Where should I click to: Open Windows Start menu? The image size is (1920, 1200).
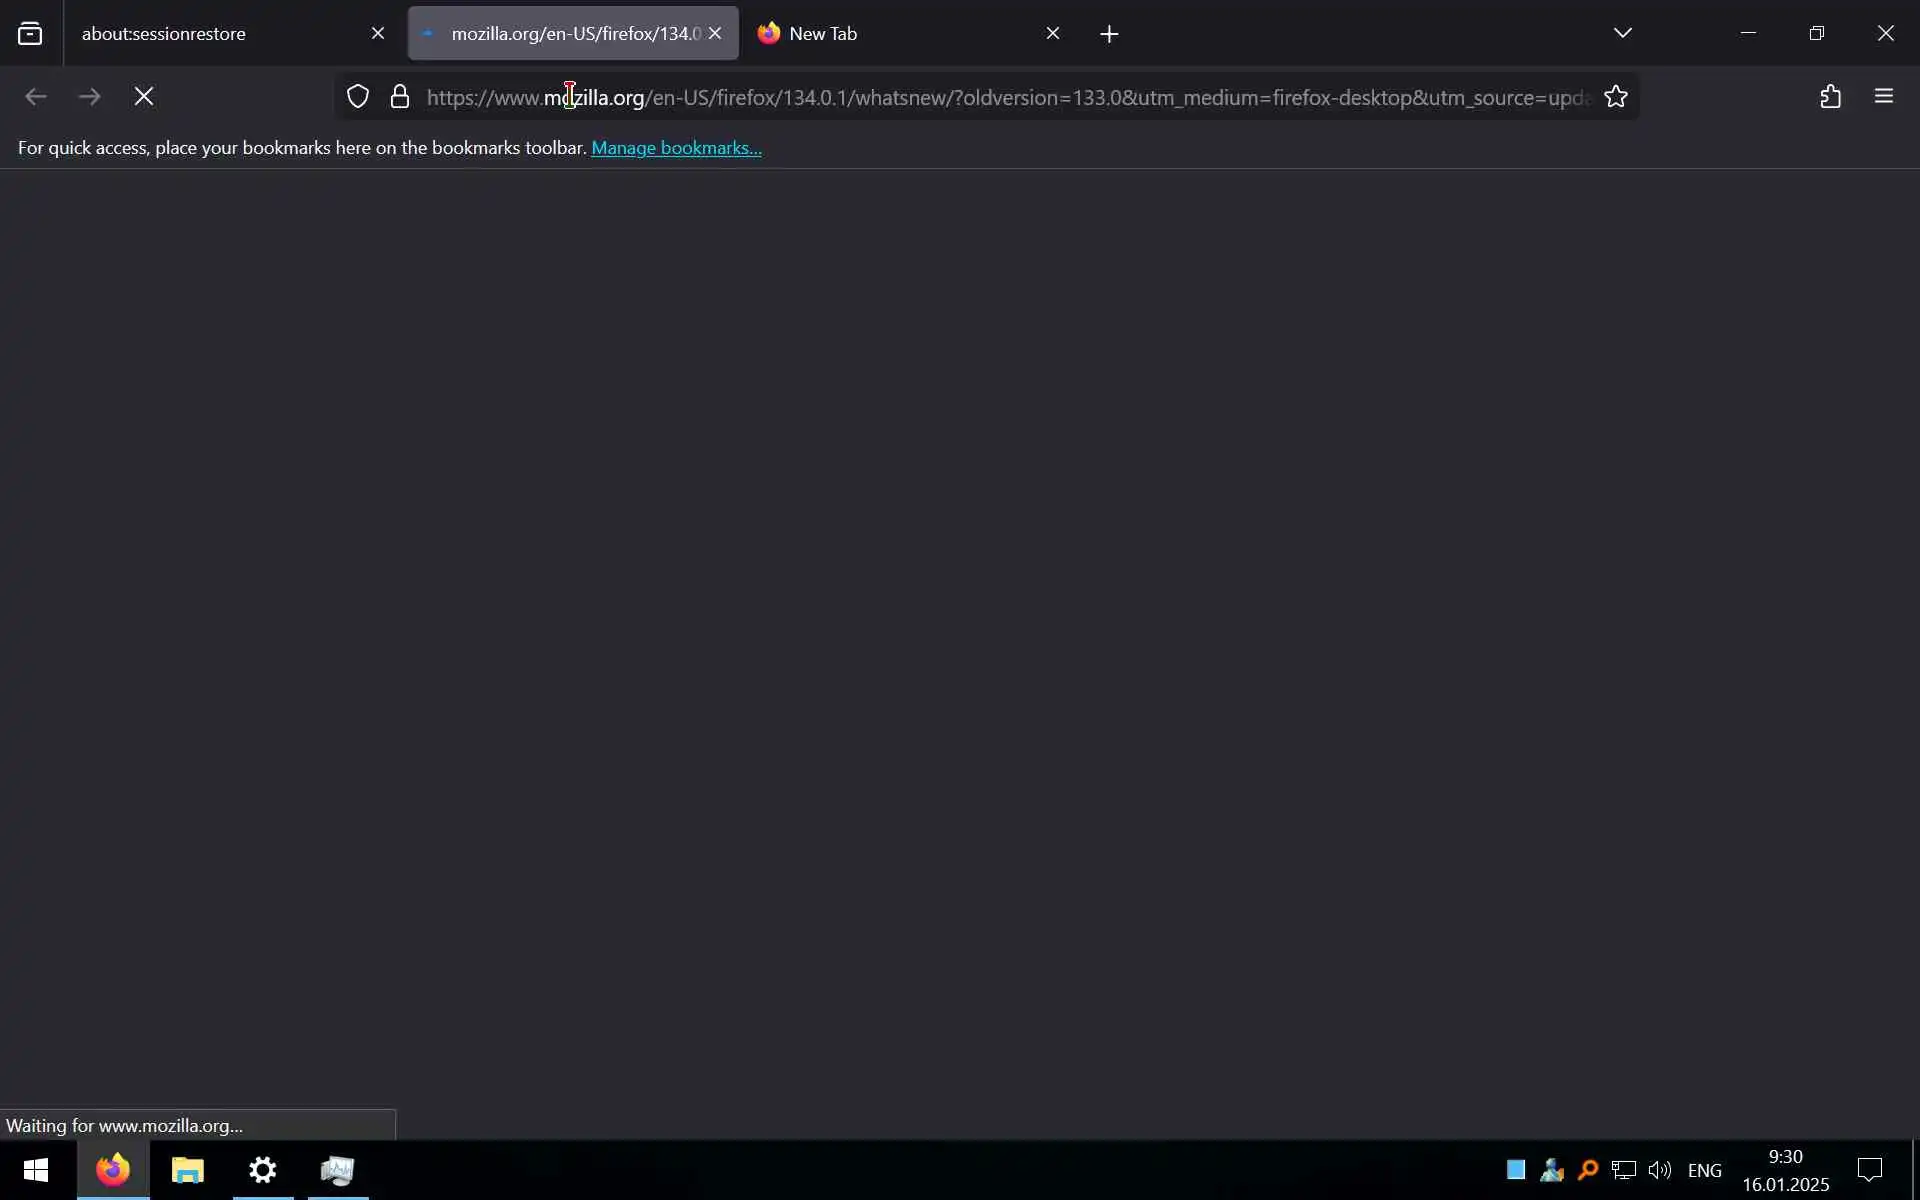click(x=36, y=1170)
